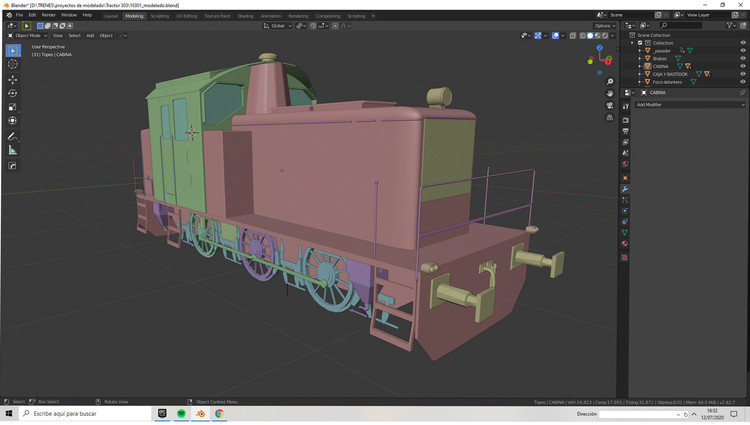The image size is (750, 425).
Task: Expand the CABINA object in outliner
Action: 640,66
